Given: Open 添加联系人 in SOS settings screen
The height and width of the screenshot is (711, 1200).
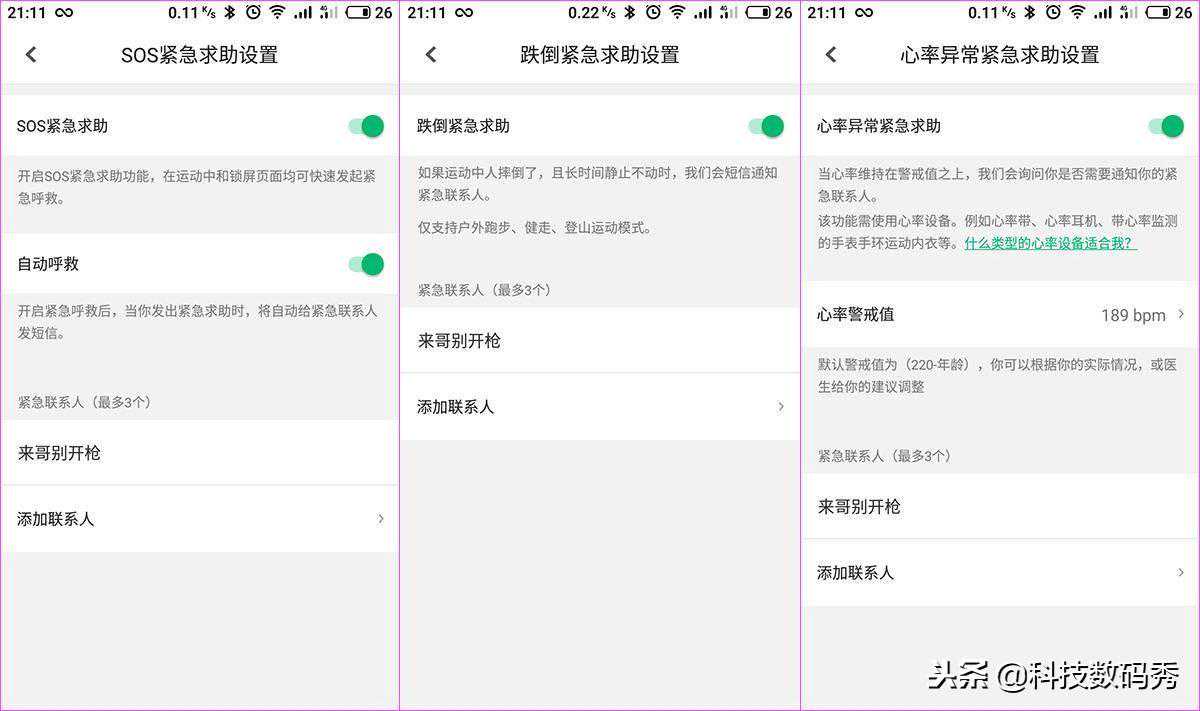Looking at the screenshot, I should pyautogui.click(x=200, y=519).
